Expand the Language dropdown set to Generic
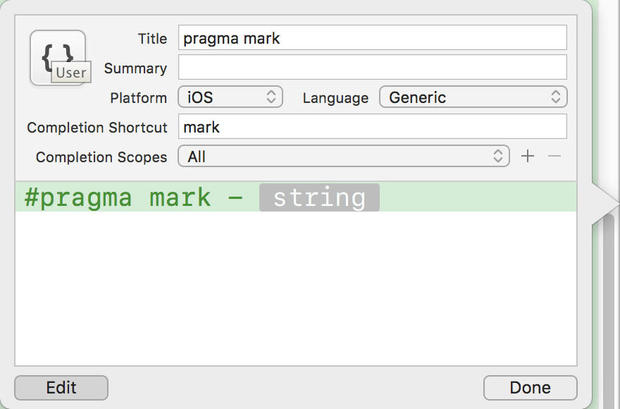 (x=473, y=97)
